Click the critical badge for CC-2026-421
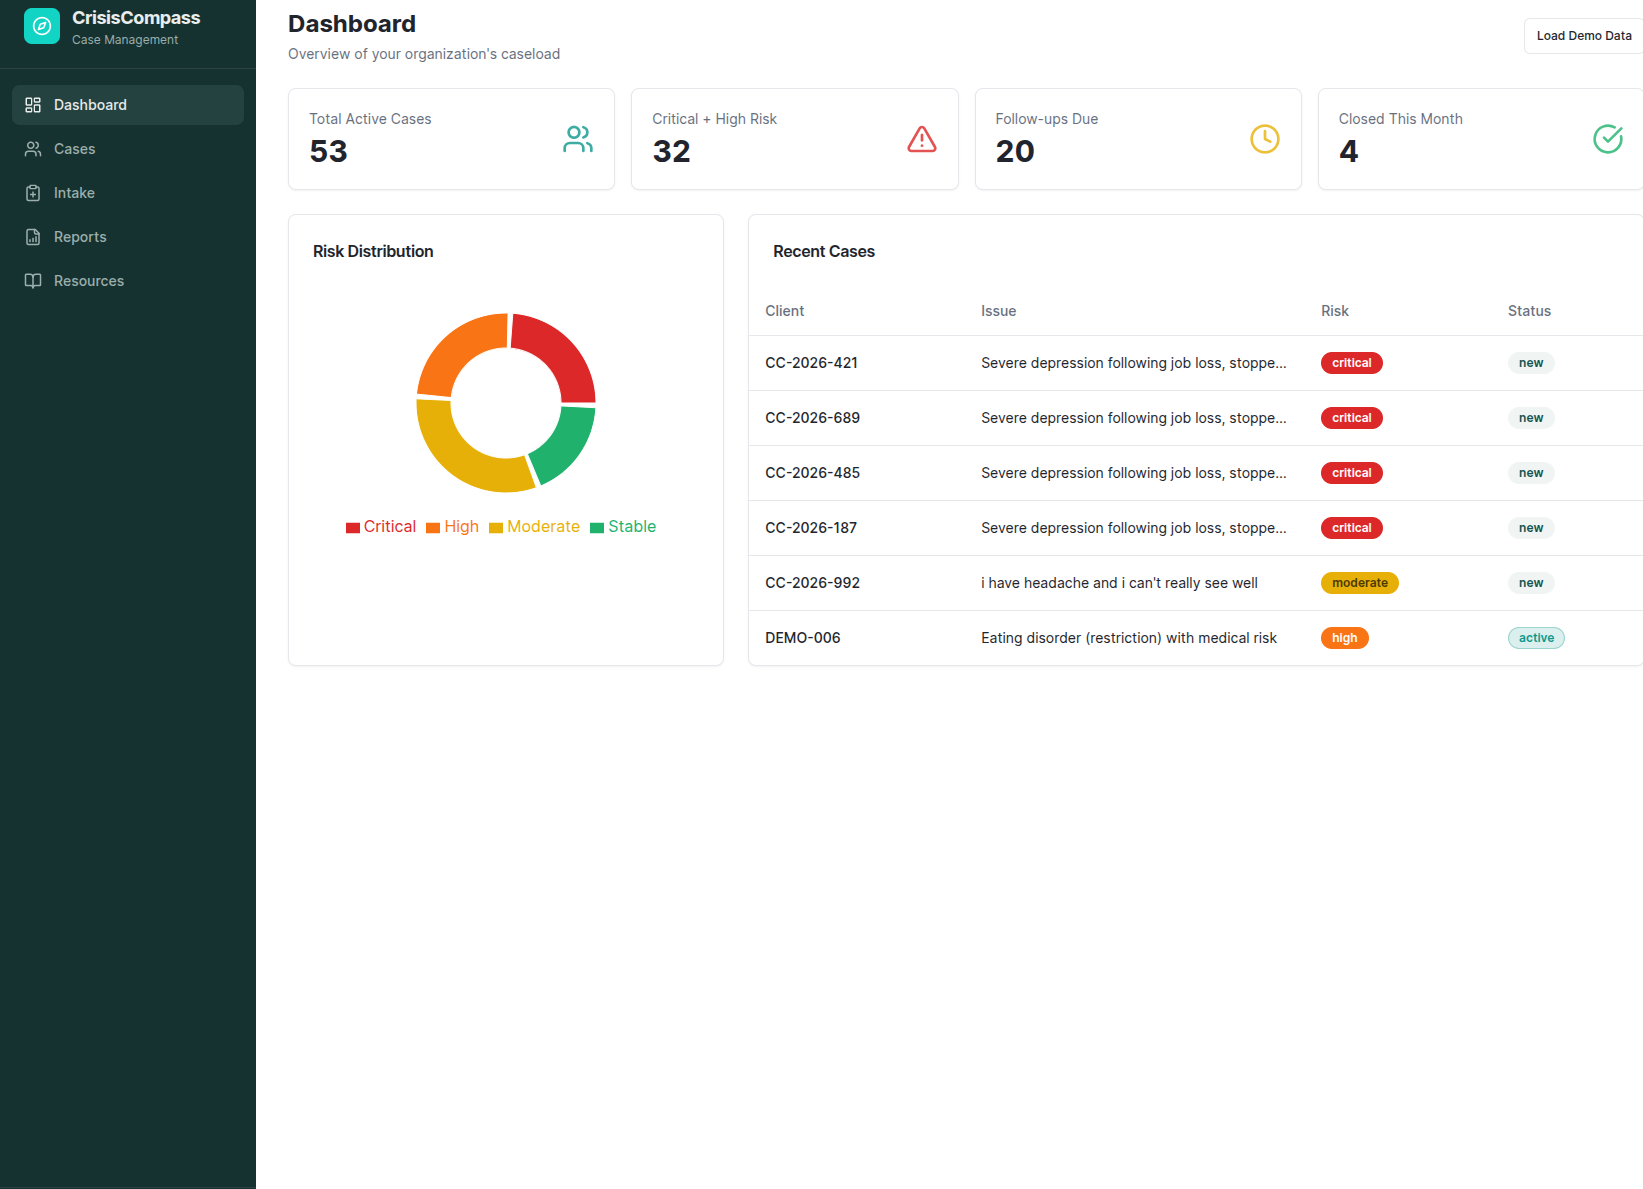This screenshot has height=1189, width=1643. [x=1351, y=363]
